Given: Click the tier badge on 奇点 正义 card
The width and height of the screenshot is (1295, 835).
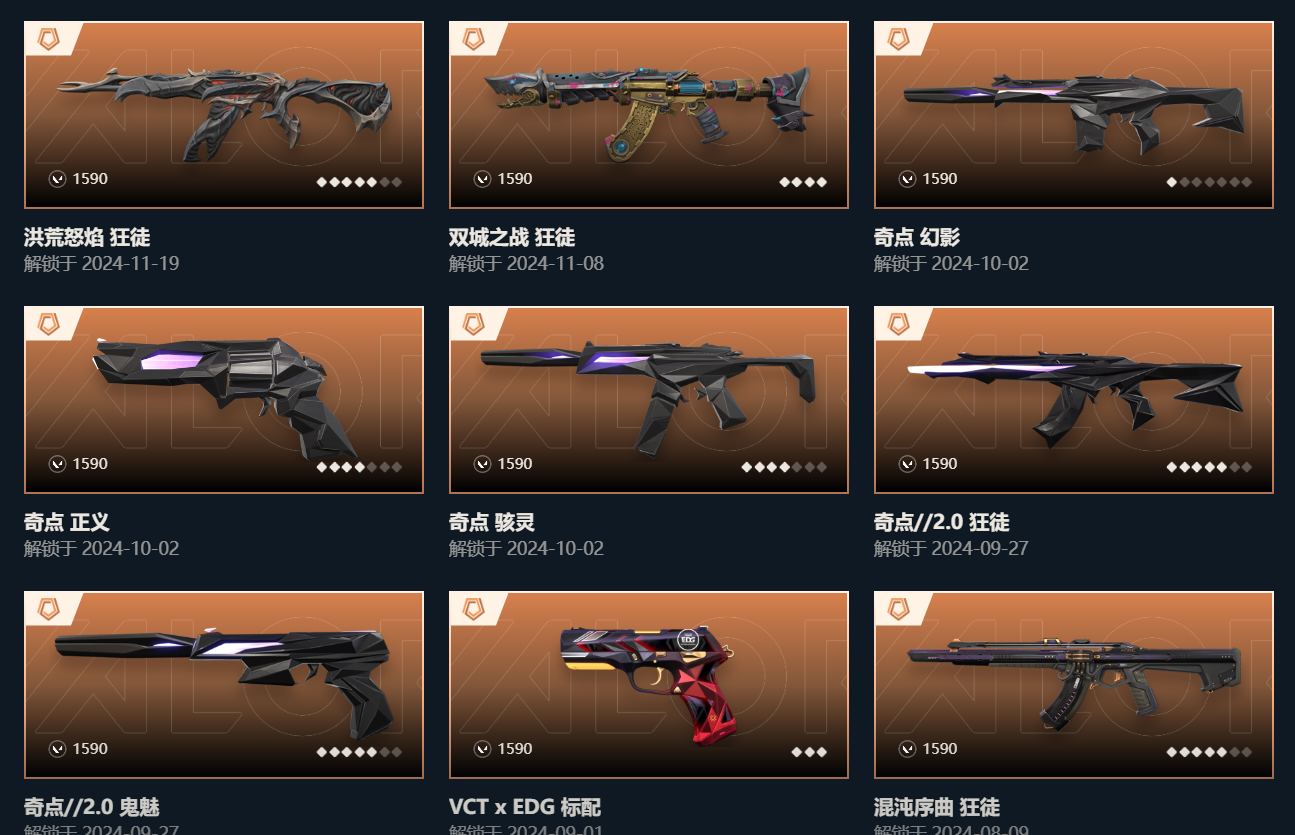Looking at the screenshot, I should pos(50,324).
